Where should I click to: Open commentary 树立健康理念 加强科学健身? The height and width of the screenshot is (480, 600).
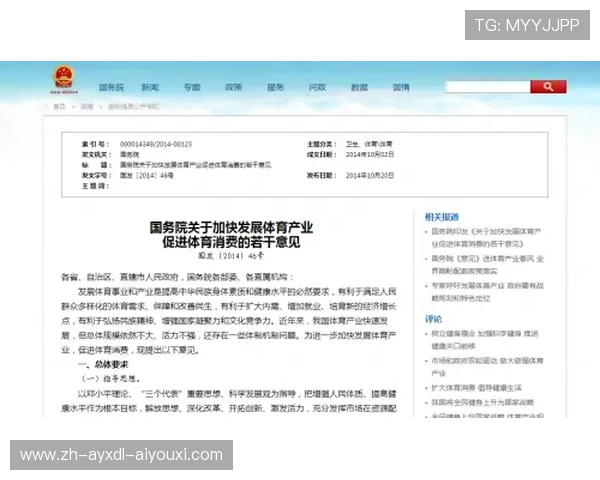[x=485, y=340]
